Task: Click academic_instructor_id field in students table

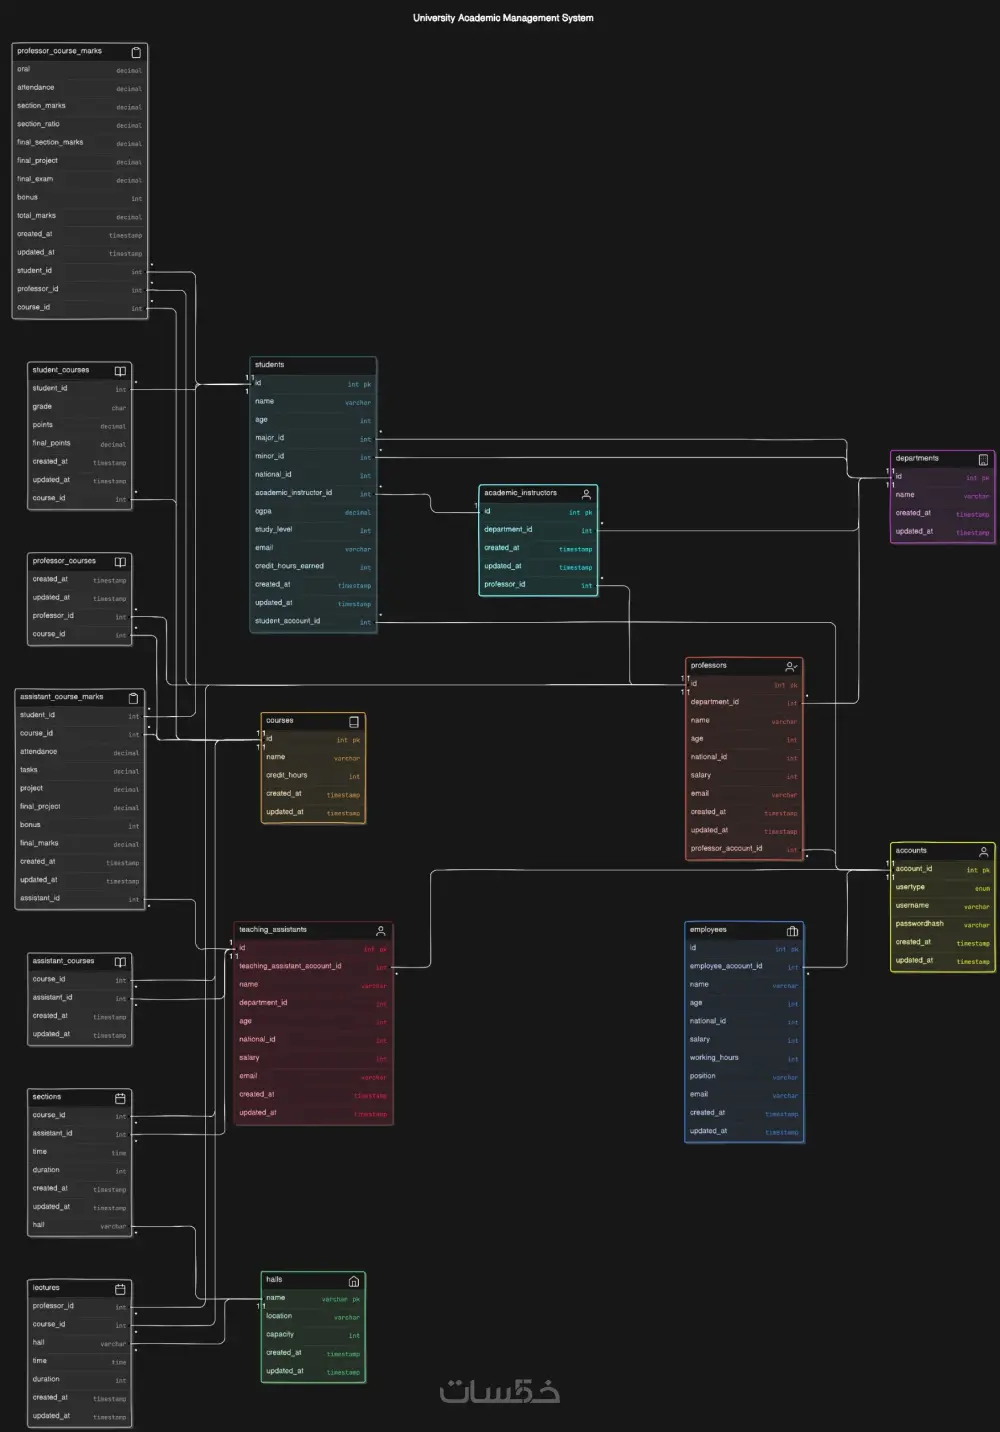Action: pyautogui.click(x=313, y=493)
